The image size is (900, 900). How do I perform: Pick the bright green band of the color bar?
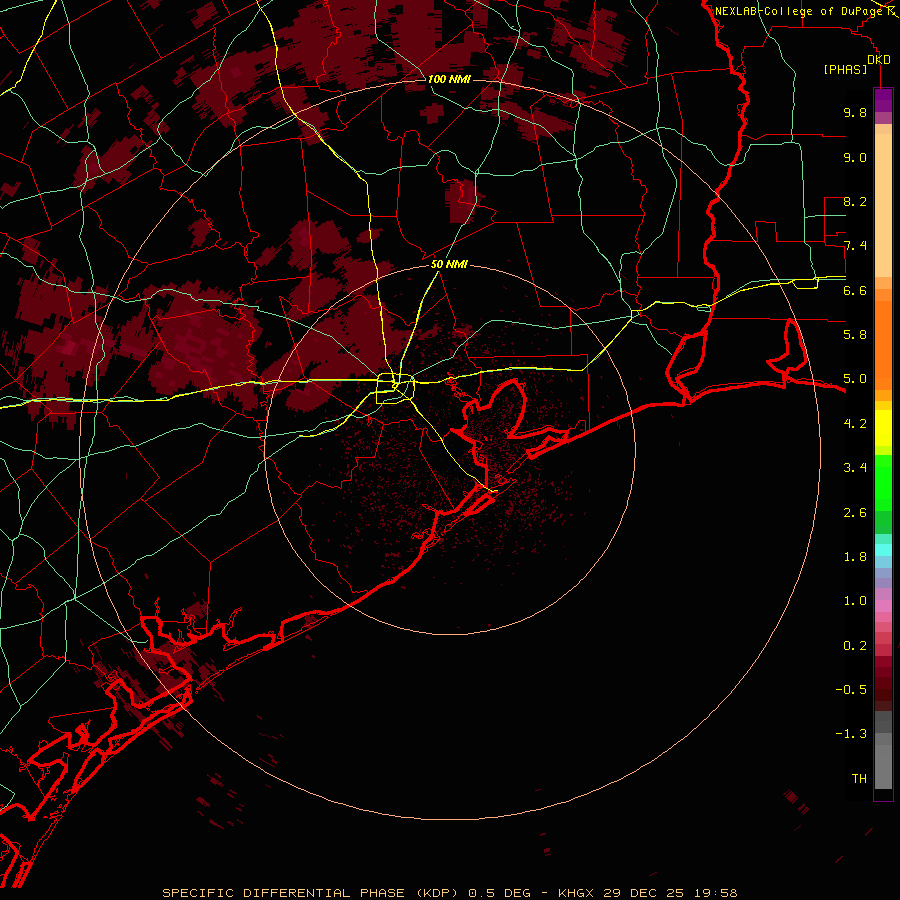coord(883,482)
